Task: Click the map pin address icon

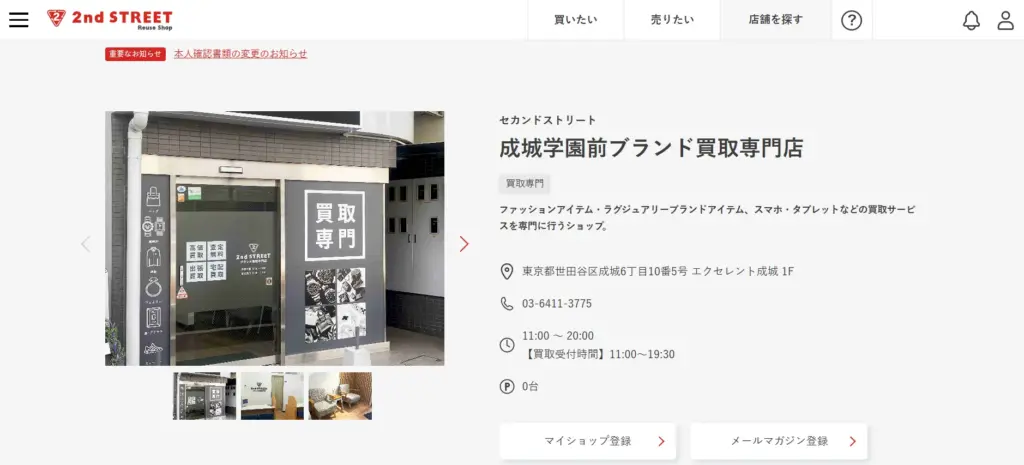Action: pyautogui.click(x=507, y=272)
